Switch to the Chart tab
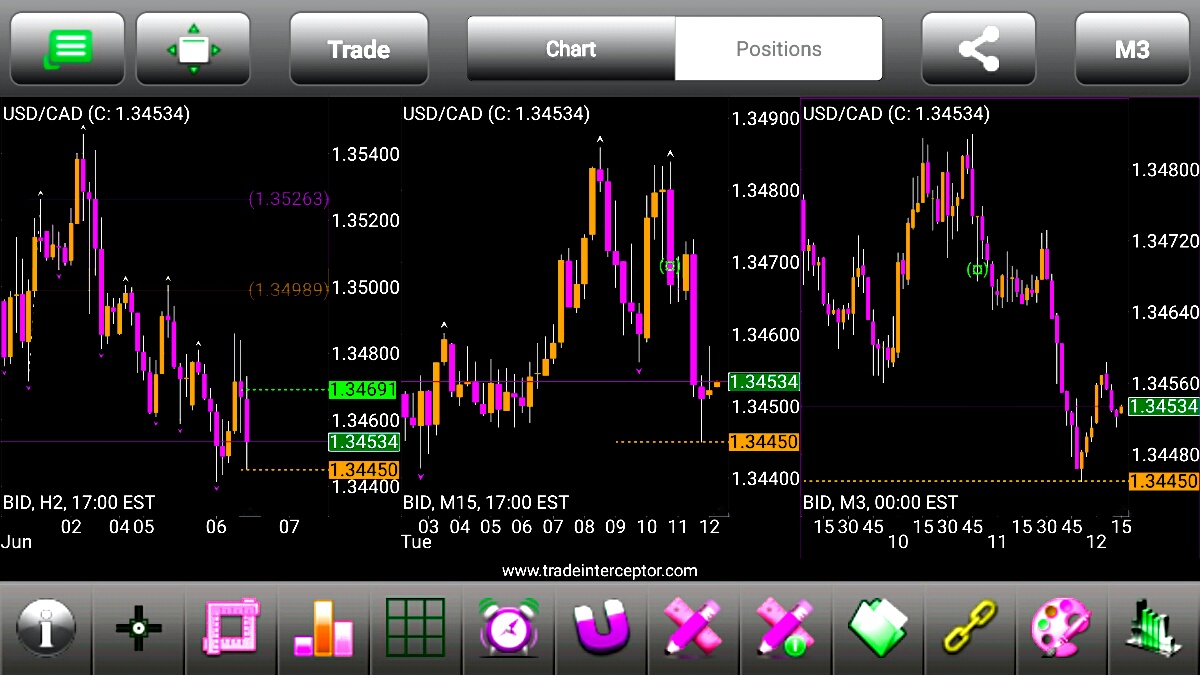The height and width of the screenshot is (675, 1200). pyautogui.click(x=571, y=48)
